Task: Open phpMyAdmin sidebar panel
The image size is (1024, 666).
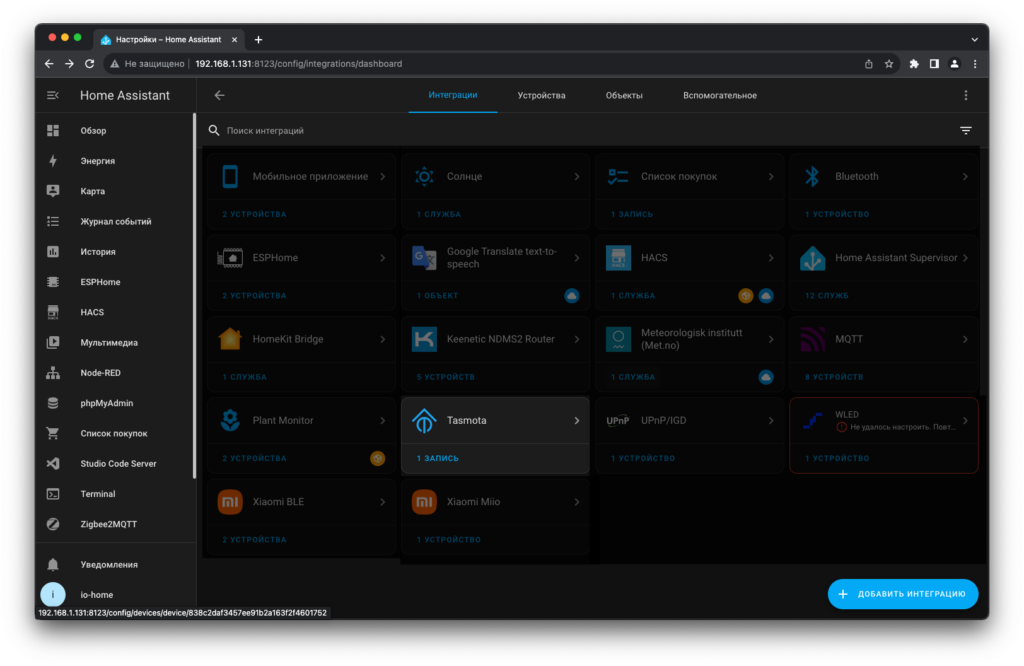Action: point(115,403)
